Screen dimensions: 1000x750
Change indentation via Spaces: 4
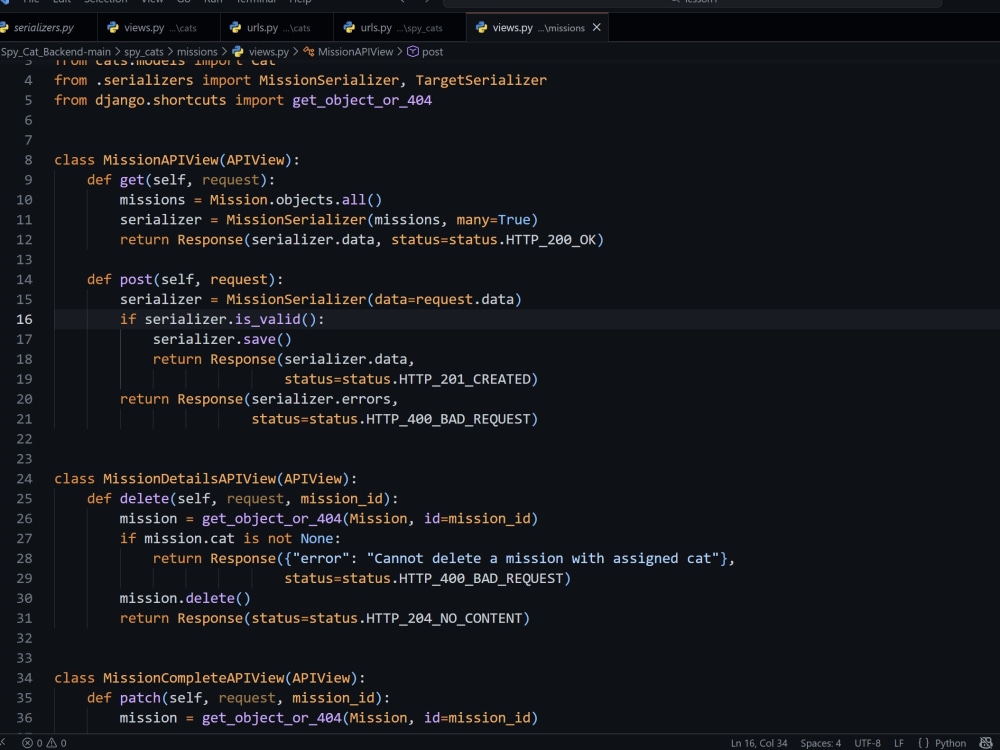tap(820, 743)
